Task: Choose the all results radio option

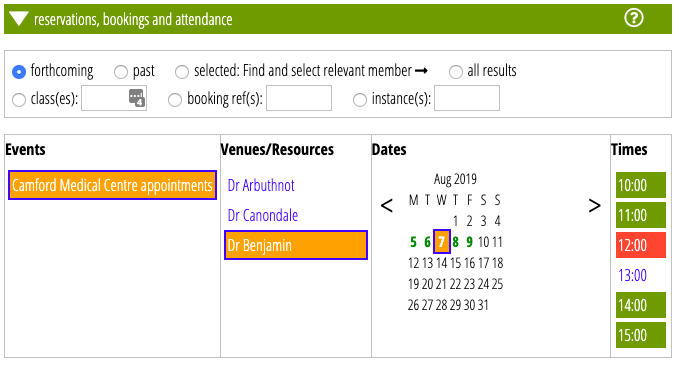Action: tap(456, 71)
